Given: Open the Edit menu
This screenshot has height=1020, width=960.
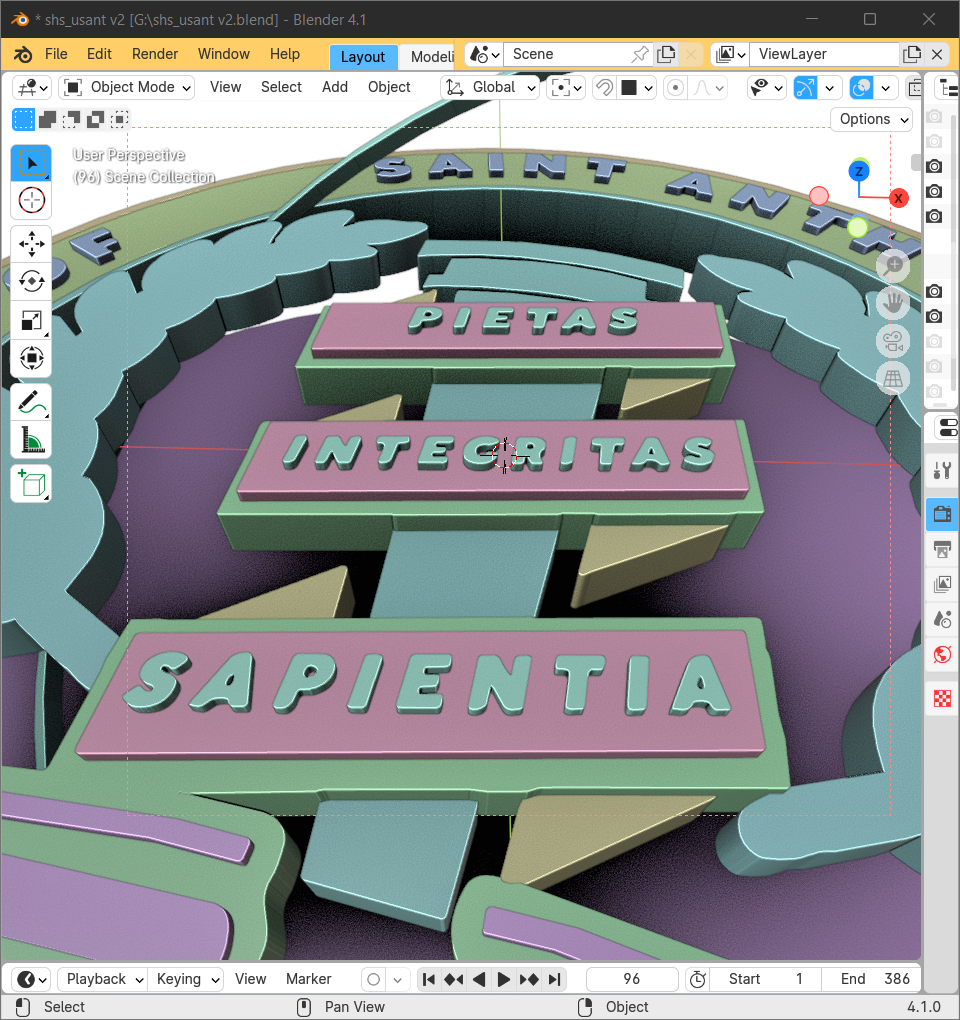Looking at the screenshot, I should (99, 55).
